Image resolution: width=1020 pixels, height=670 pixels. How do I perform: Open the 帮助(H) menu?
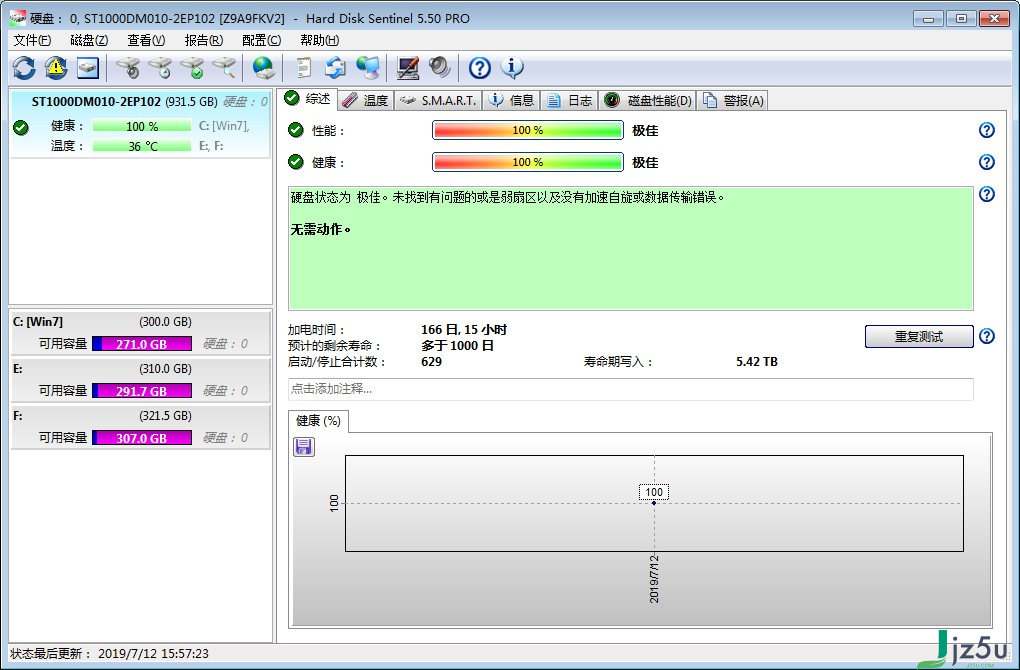[x=319, y=40]
